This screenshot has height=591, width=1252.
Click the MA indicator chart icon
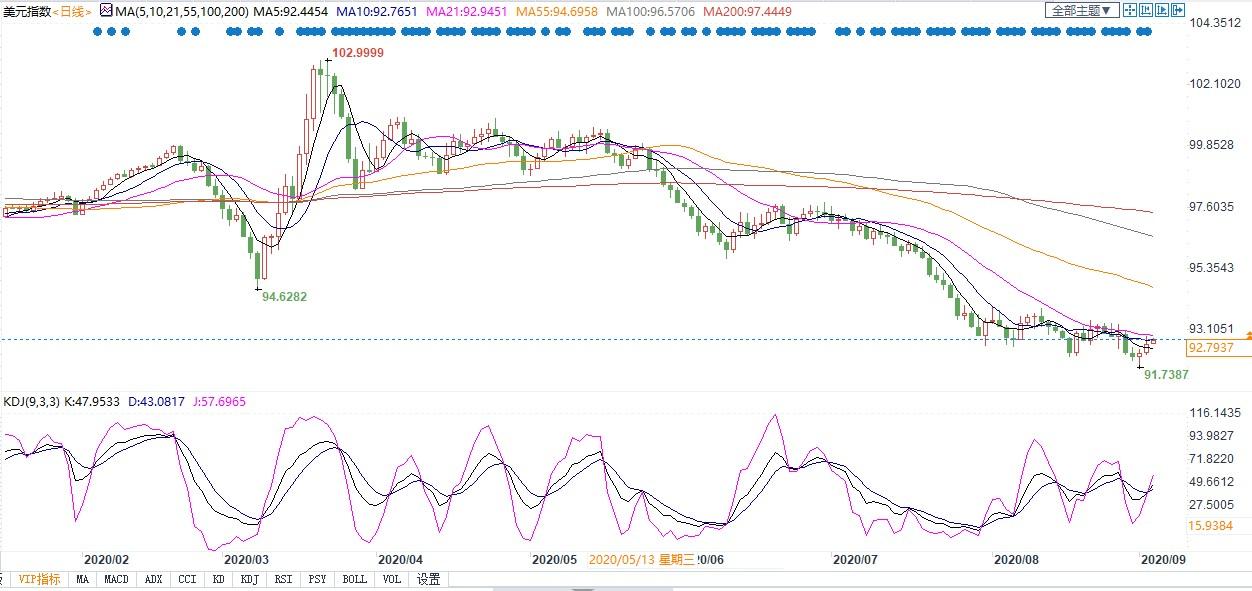106,11
